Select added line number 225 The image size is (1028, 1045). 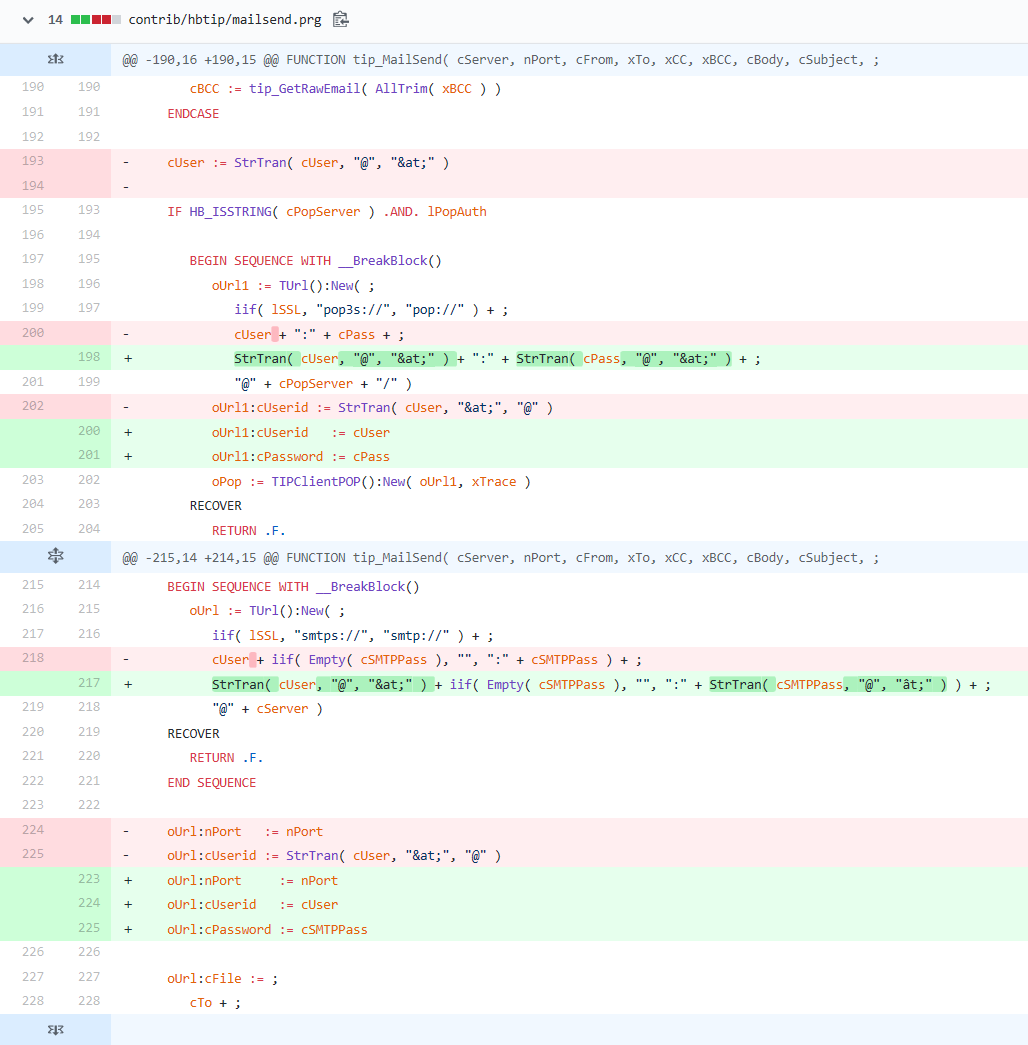pos(89,930)
